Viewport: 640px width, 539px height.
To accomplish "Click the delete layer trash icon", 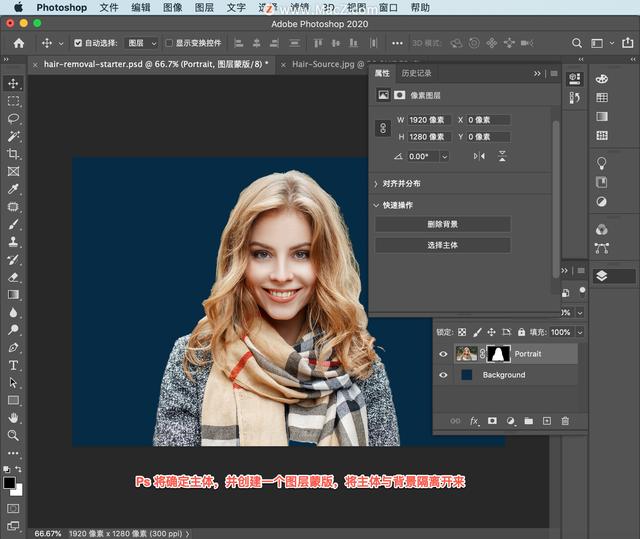I will pos(565,421).
